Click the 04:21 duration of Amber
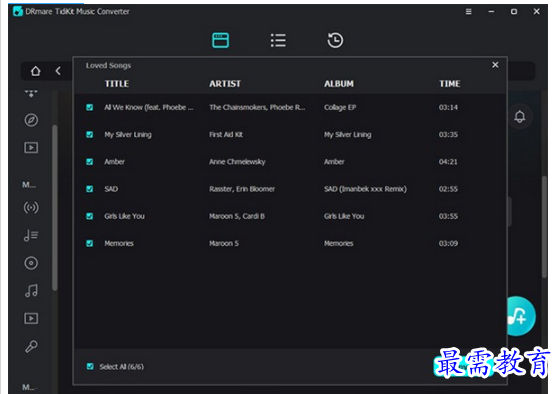Screen dimensions: 559x394 point(448,162)
